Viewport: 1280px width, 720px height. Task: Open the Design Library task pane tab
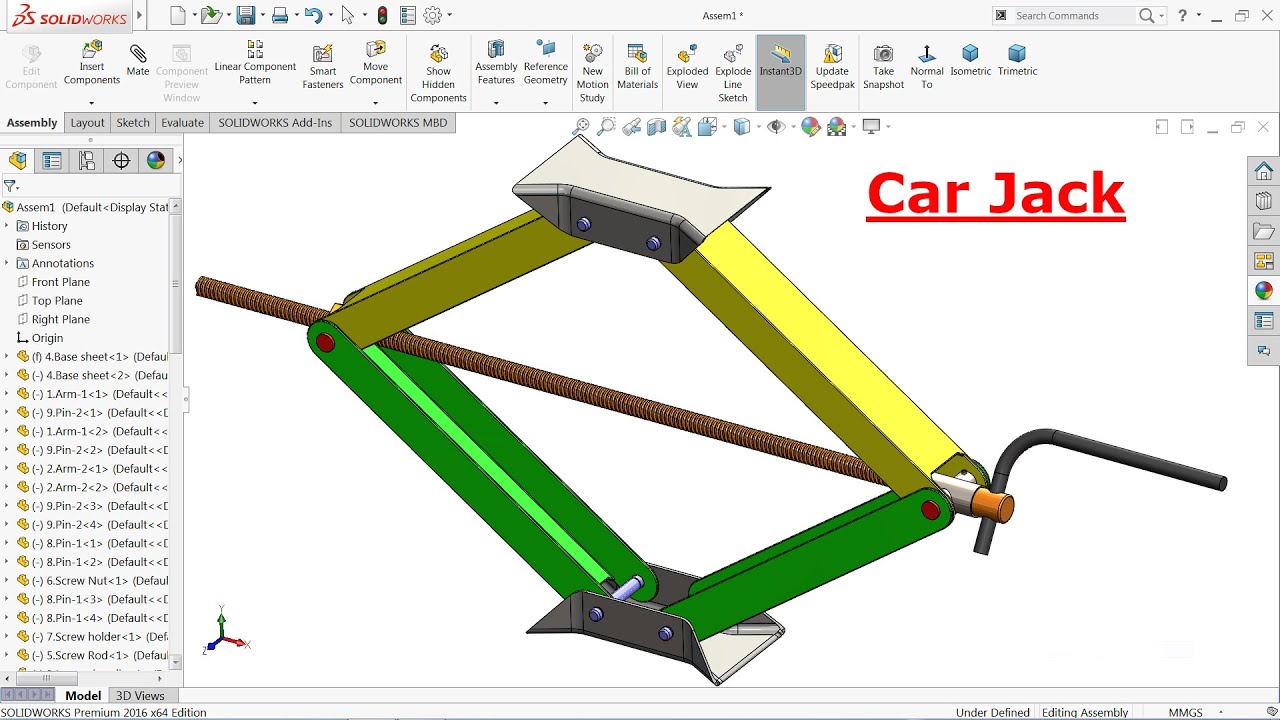pos(1264,201)
